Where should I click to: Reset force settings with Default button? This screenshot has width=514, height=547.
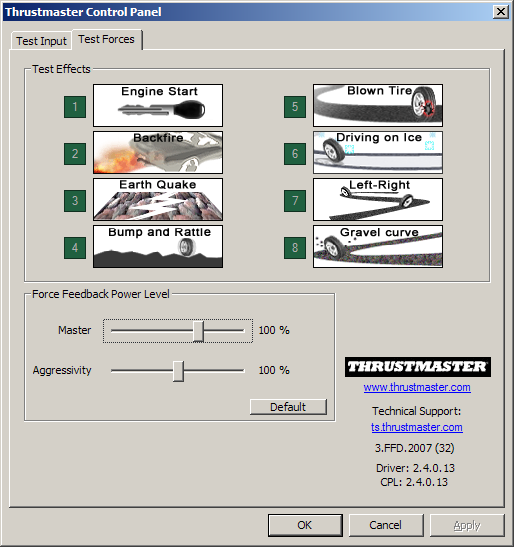click(x=288, y=407)
